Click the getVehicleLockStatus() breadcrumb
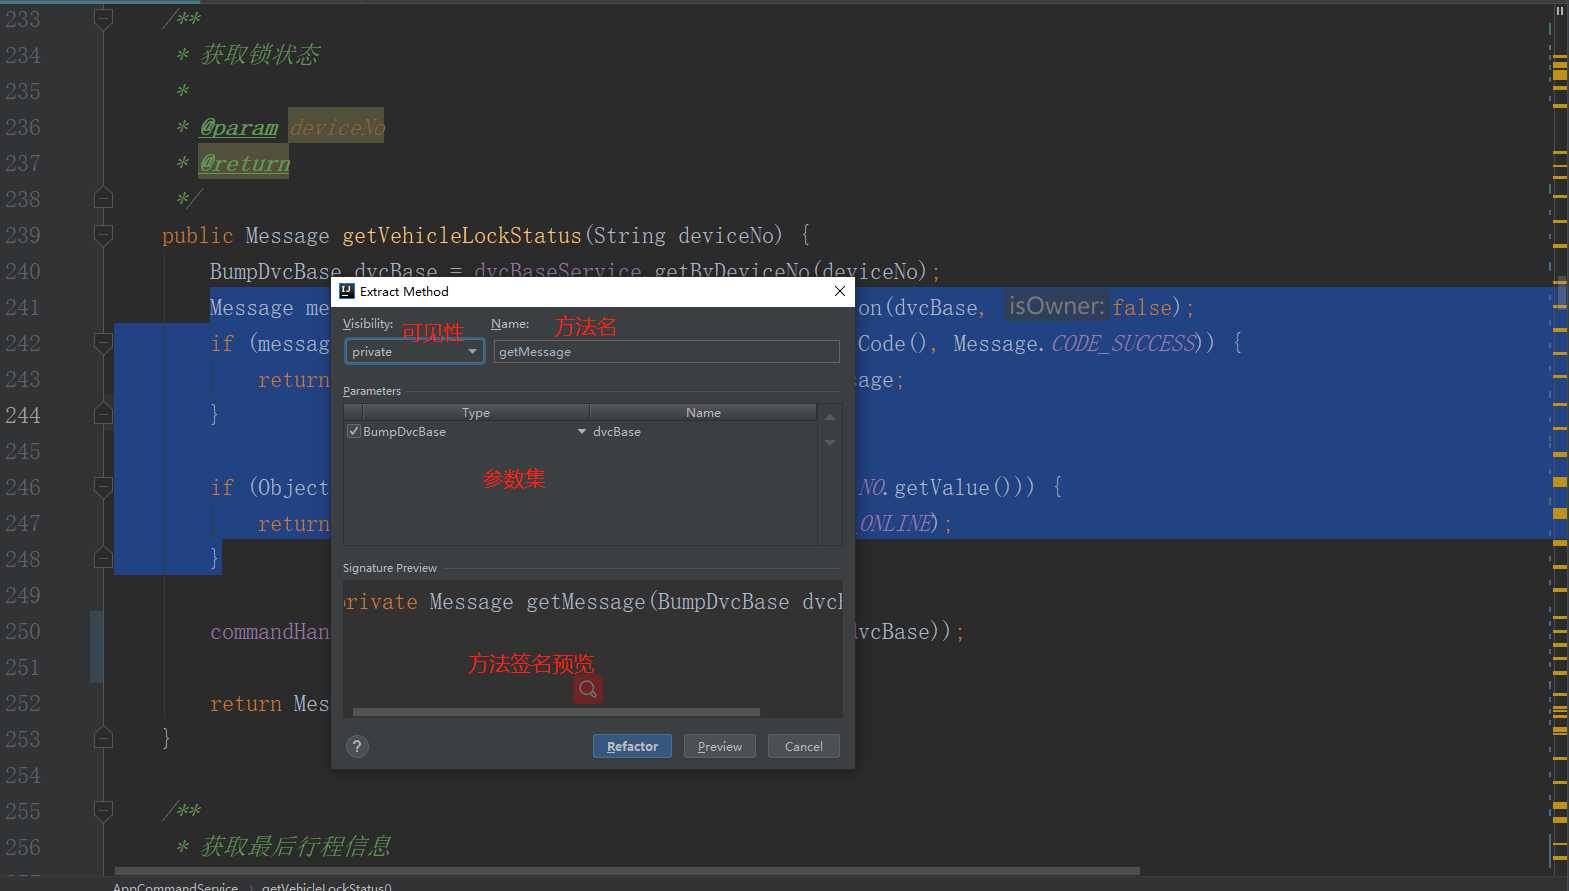 [x=326, y=886]
